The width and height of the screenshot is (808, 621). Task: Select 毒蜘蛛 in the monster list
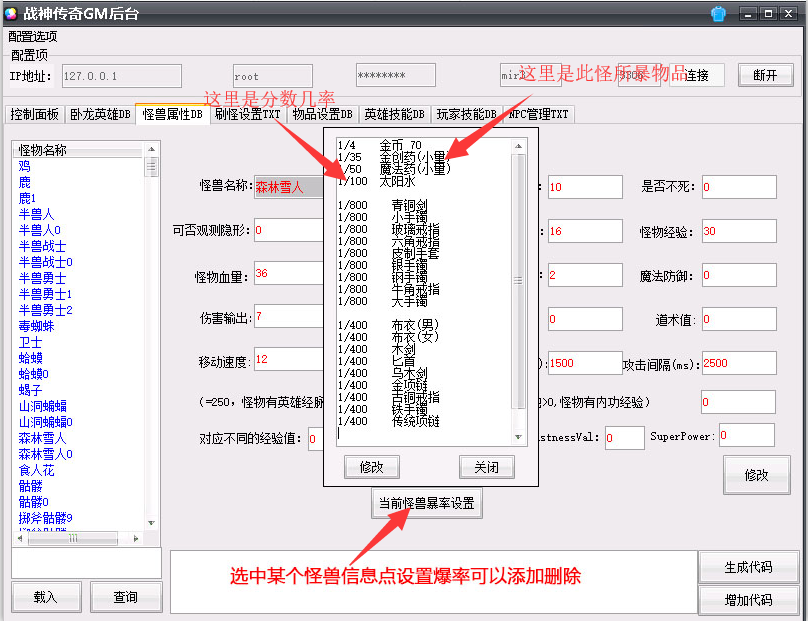[36, 326]
